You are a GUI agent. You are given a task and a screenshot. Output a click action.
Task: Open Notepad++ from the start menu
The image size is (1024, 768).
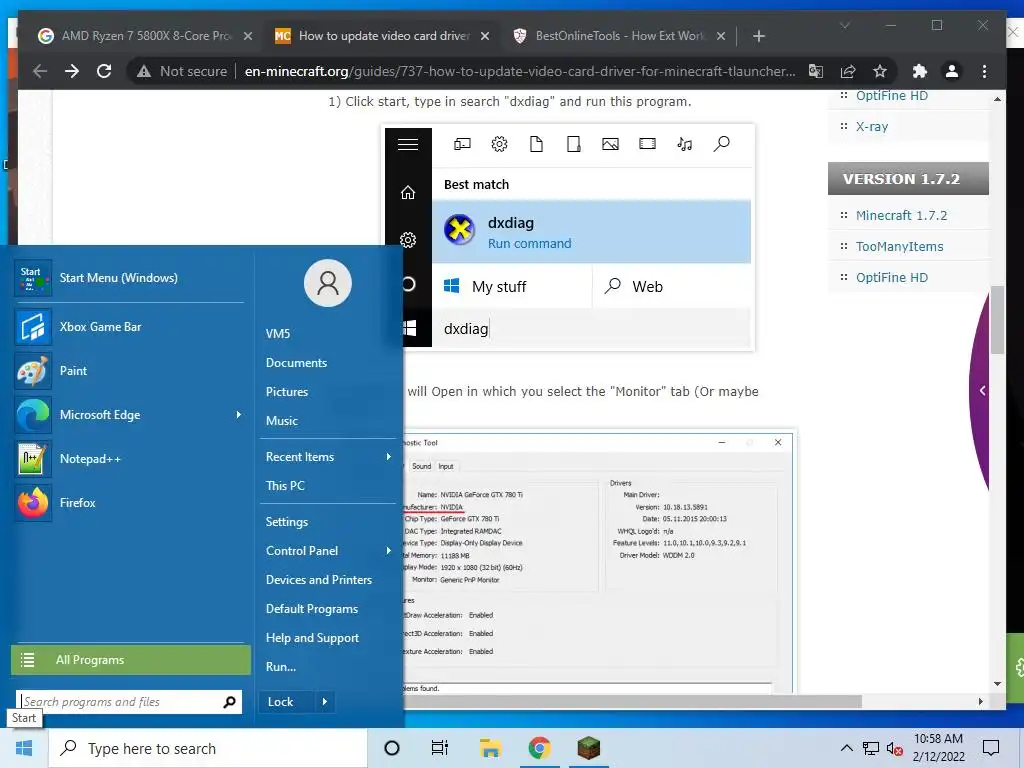[x=129, y=459]
